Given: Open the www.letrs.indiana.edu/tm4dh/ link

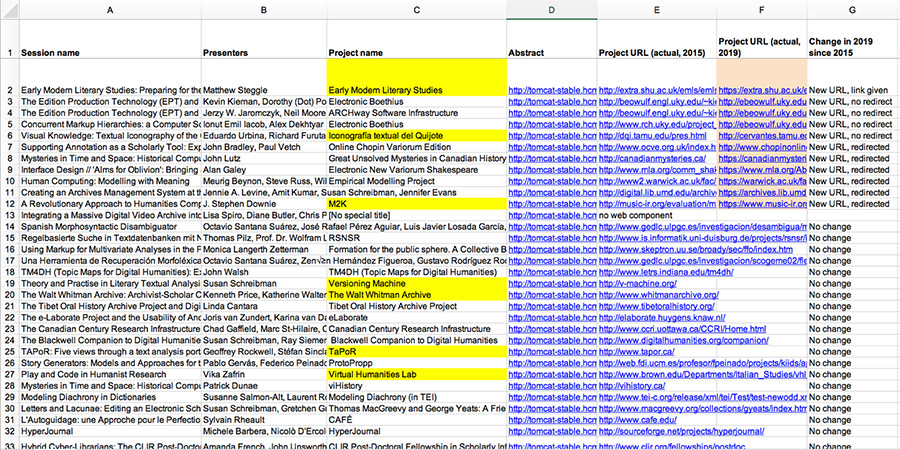Looking at the screenshot, I should pyautogui.click(x=666, y=272).
